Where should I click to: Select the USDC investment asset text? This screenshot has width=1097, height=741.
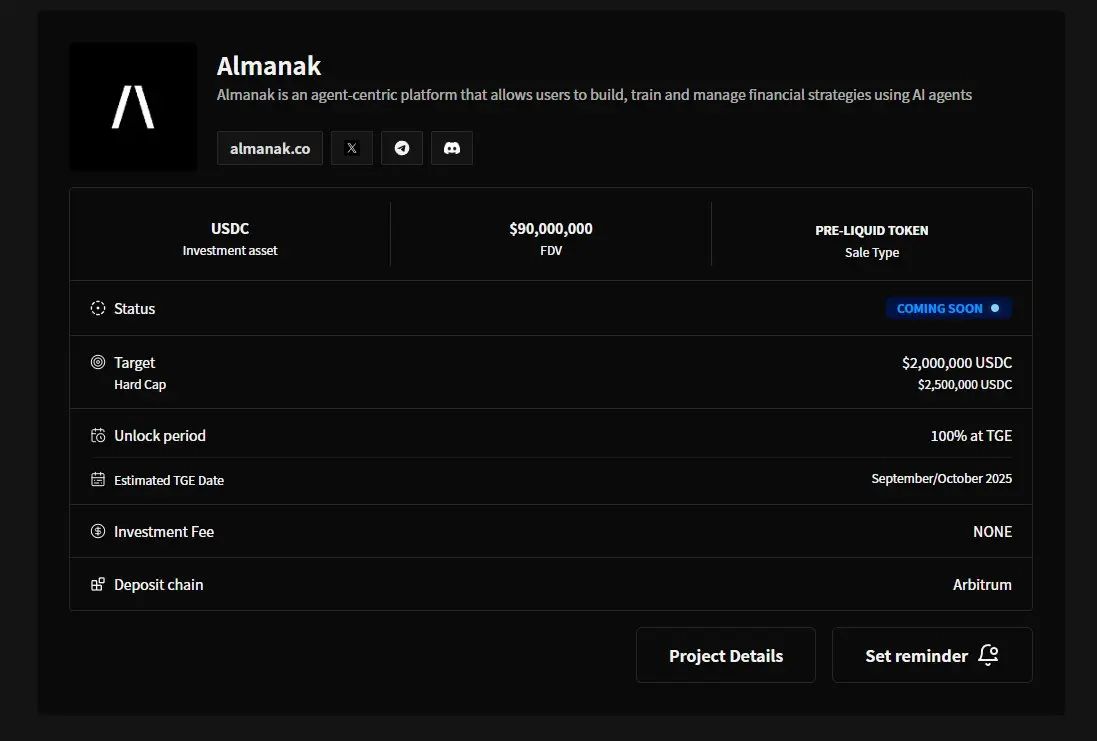(230, 229)
